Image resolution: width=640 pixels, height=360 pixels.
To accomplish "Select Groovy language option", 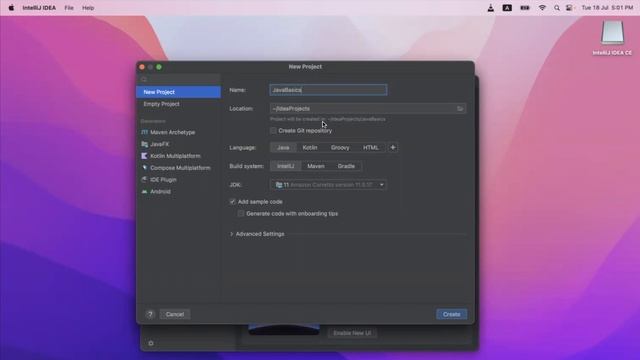I will (340, 147).
